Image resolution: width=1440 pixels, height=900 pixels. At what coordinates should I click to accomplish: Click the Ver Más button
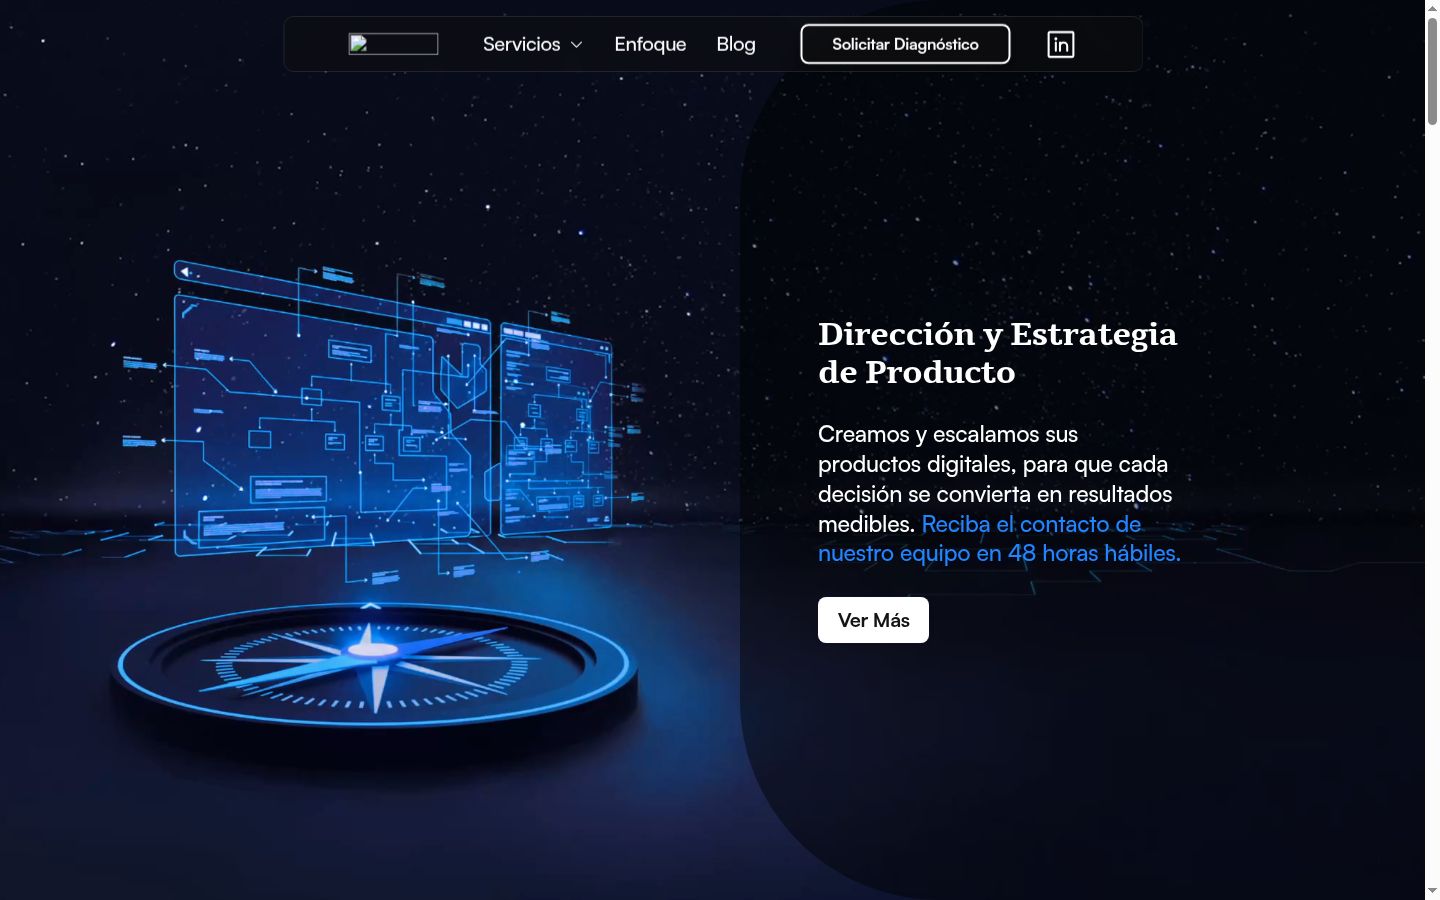click(873, 620)
